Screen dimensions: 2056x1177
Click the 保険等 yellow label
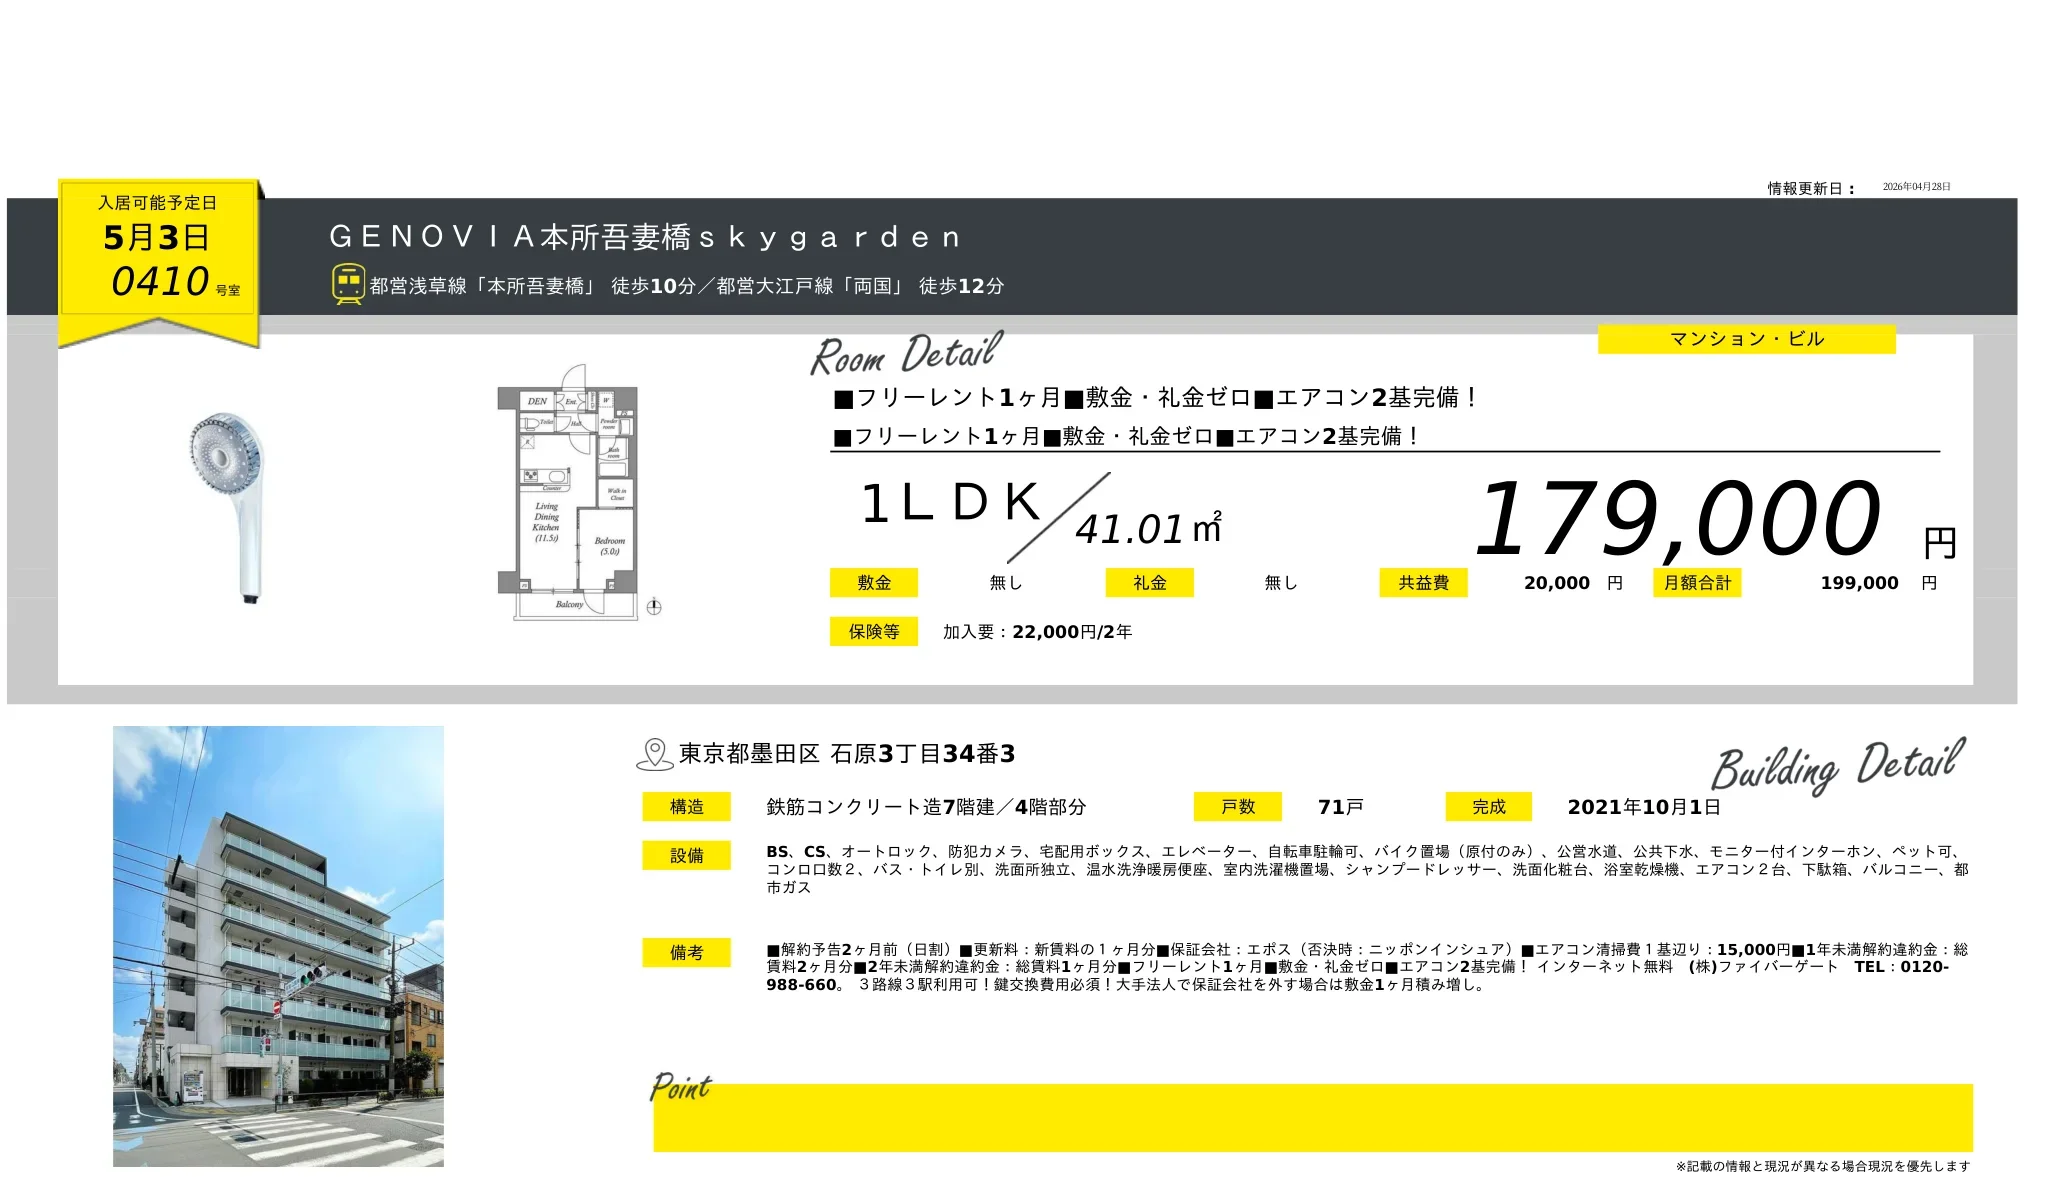(x=873, y=632)
